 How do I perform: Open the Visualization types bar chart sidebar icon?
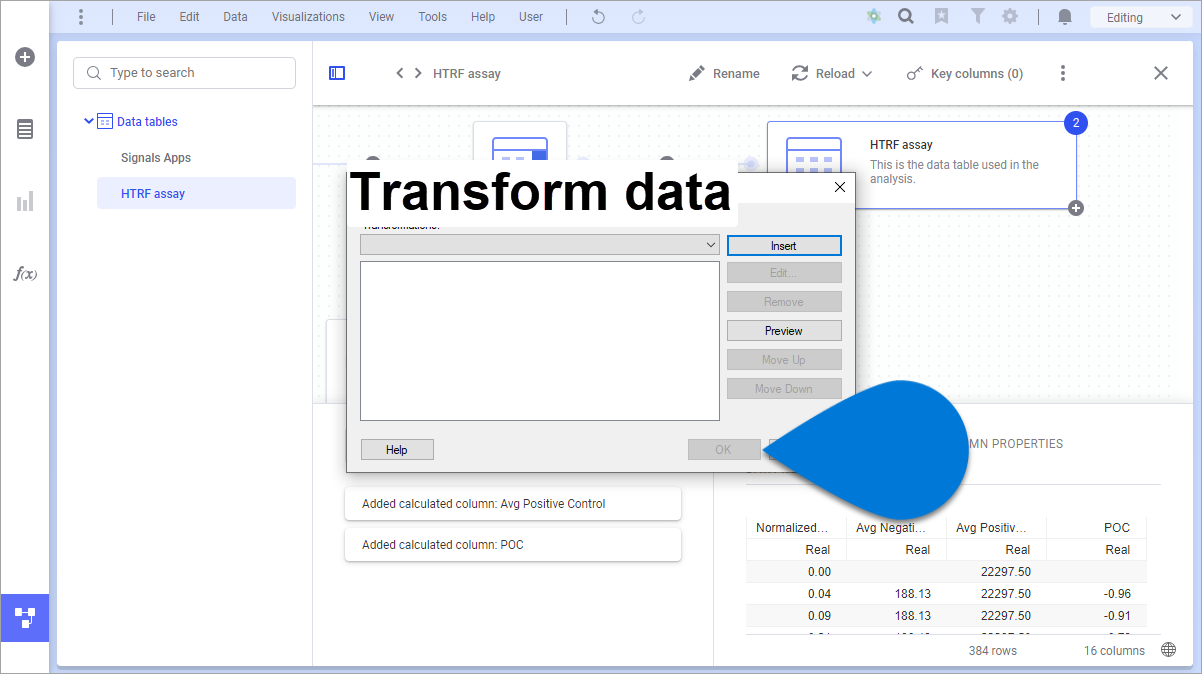[x=25, y=202]
